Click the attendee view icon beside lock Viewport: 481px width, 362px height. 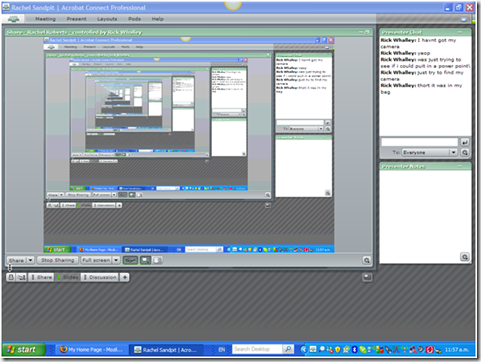pyautogui.click(x=22, y=277)
